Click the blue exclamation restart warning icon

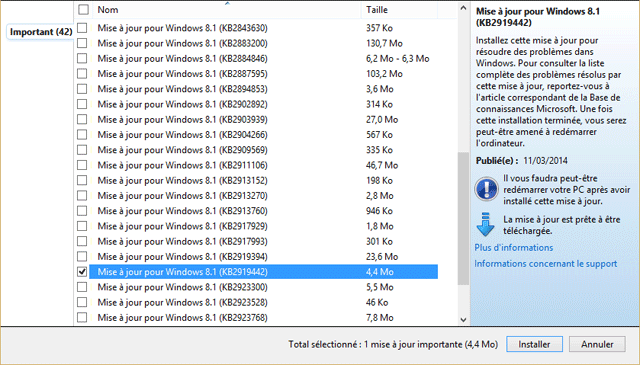[486, 189]
